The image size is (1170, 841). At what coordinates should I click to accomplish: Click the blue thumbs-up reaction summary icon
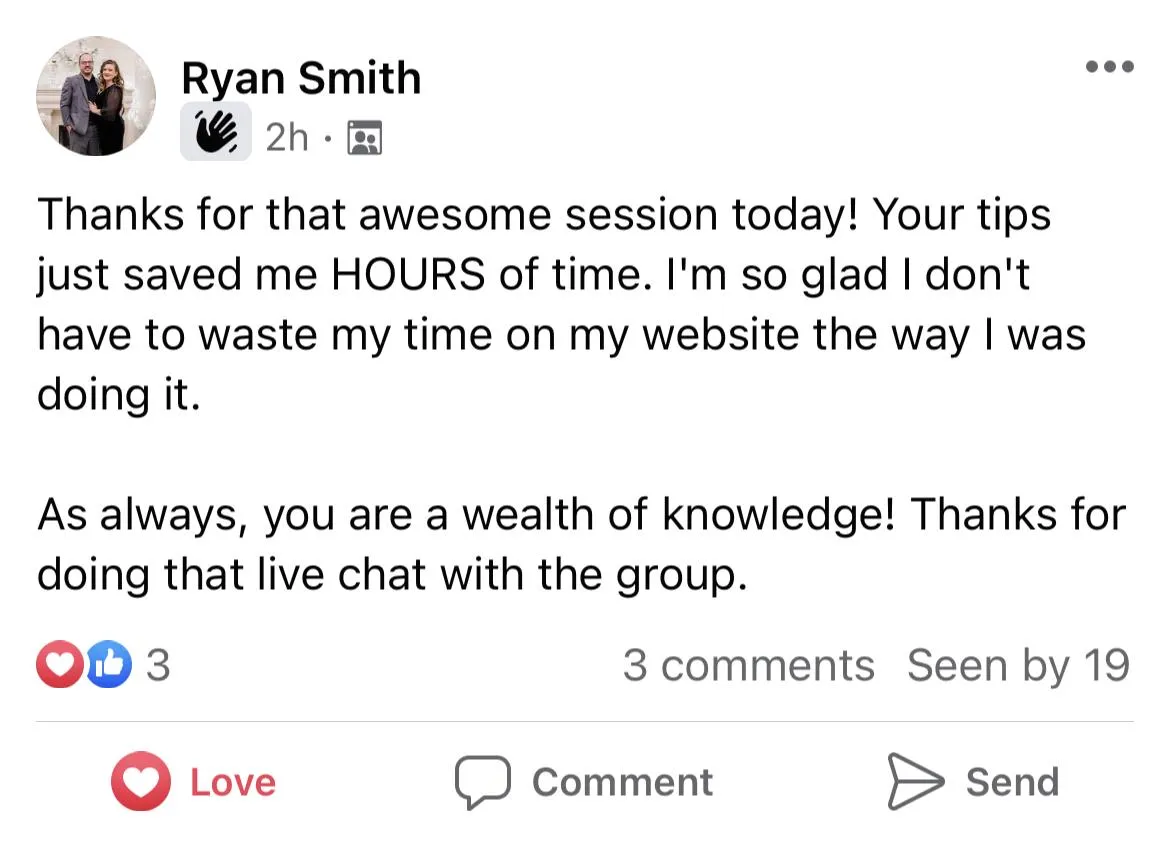(x=109, y=665)
